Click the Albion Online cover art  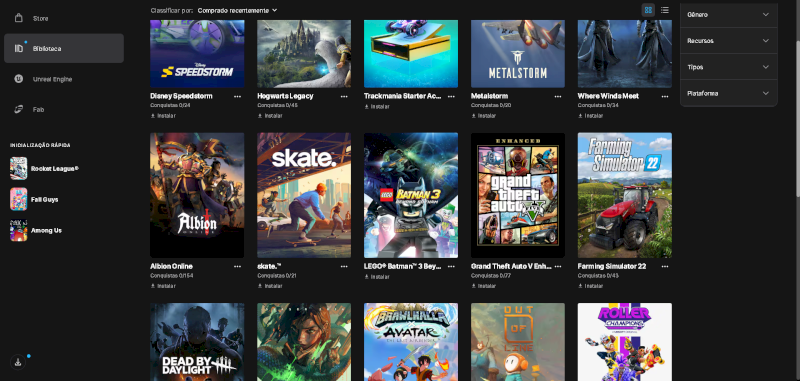tap(197, 195)
